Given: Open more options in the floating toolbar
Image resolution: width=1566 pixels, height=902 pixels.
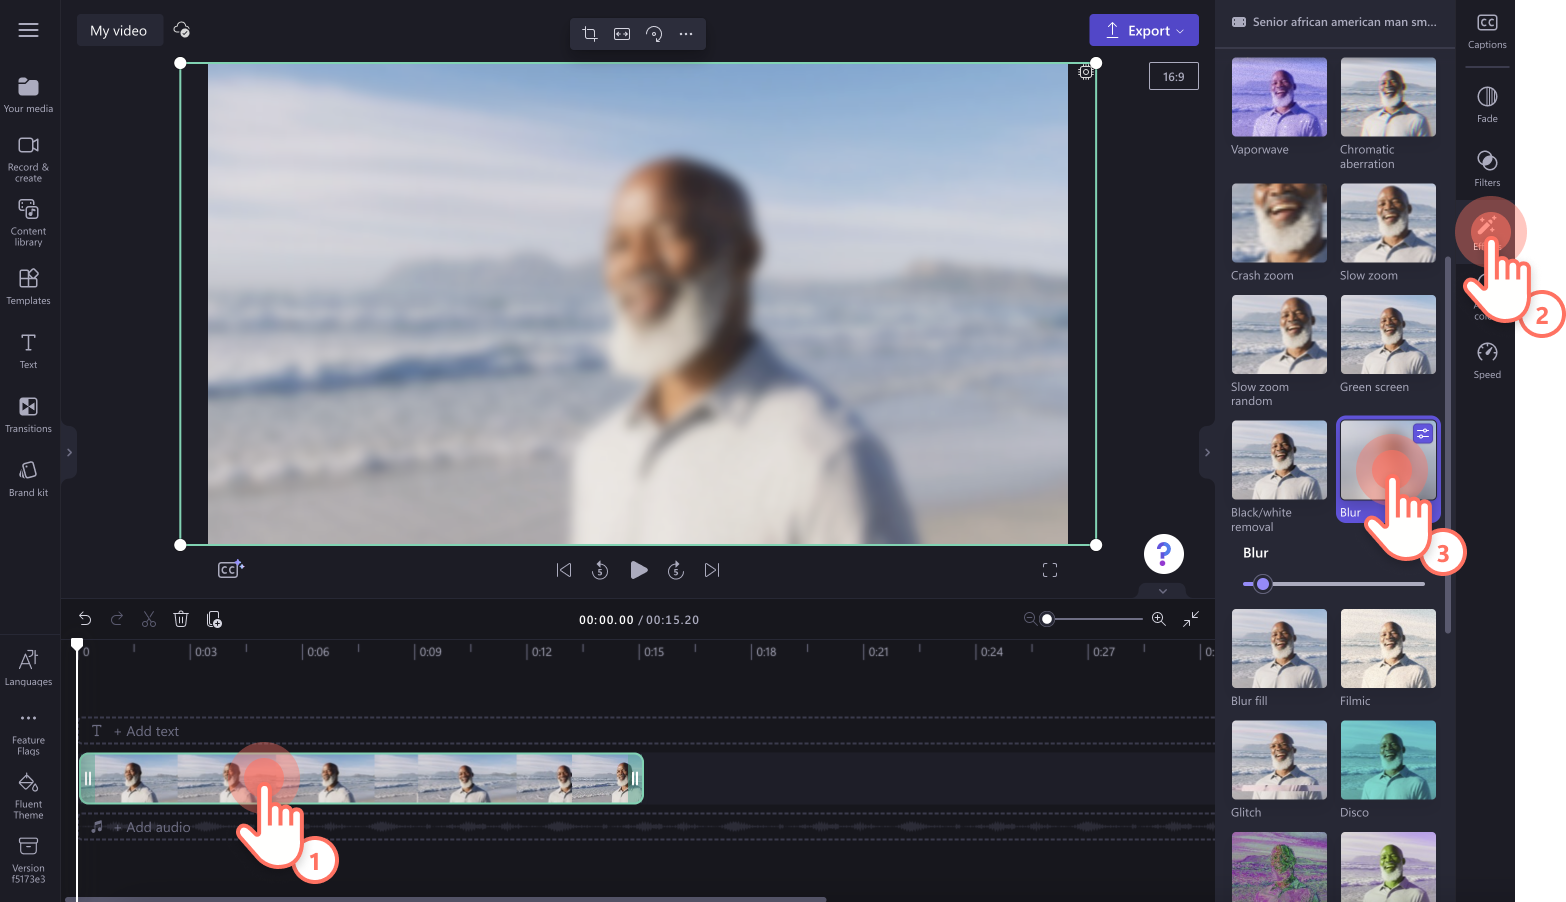Looking at the screenshot, I should (x=686, y=34).
